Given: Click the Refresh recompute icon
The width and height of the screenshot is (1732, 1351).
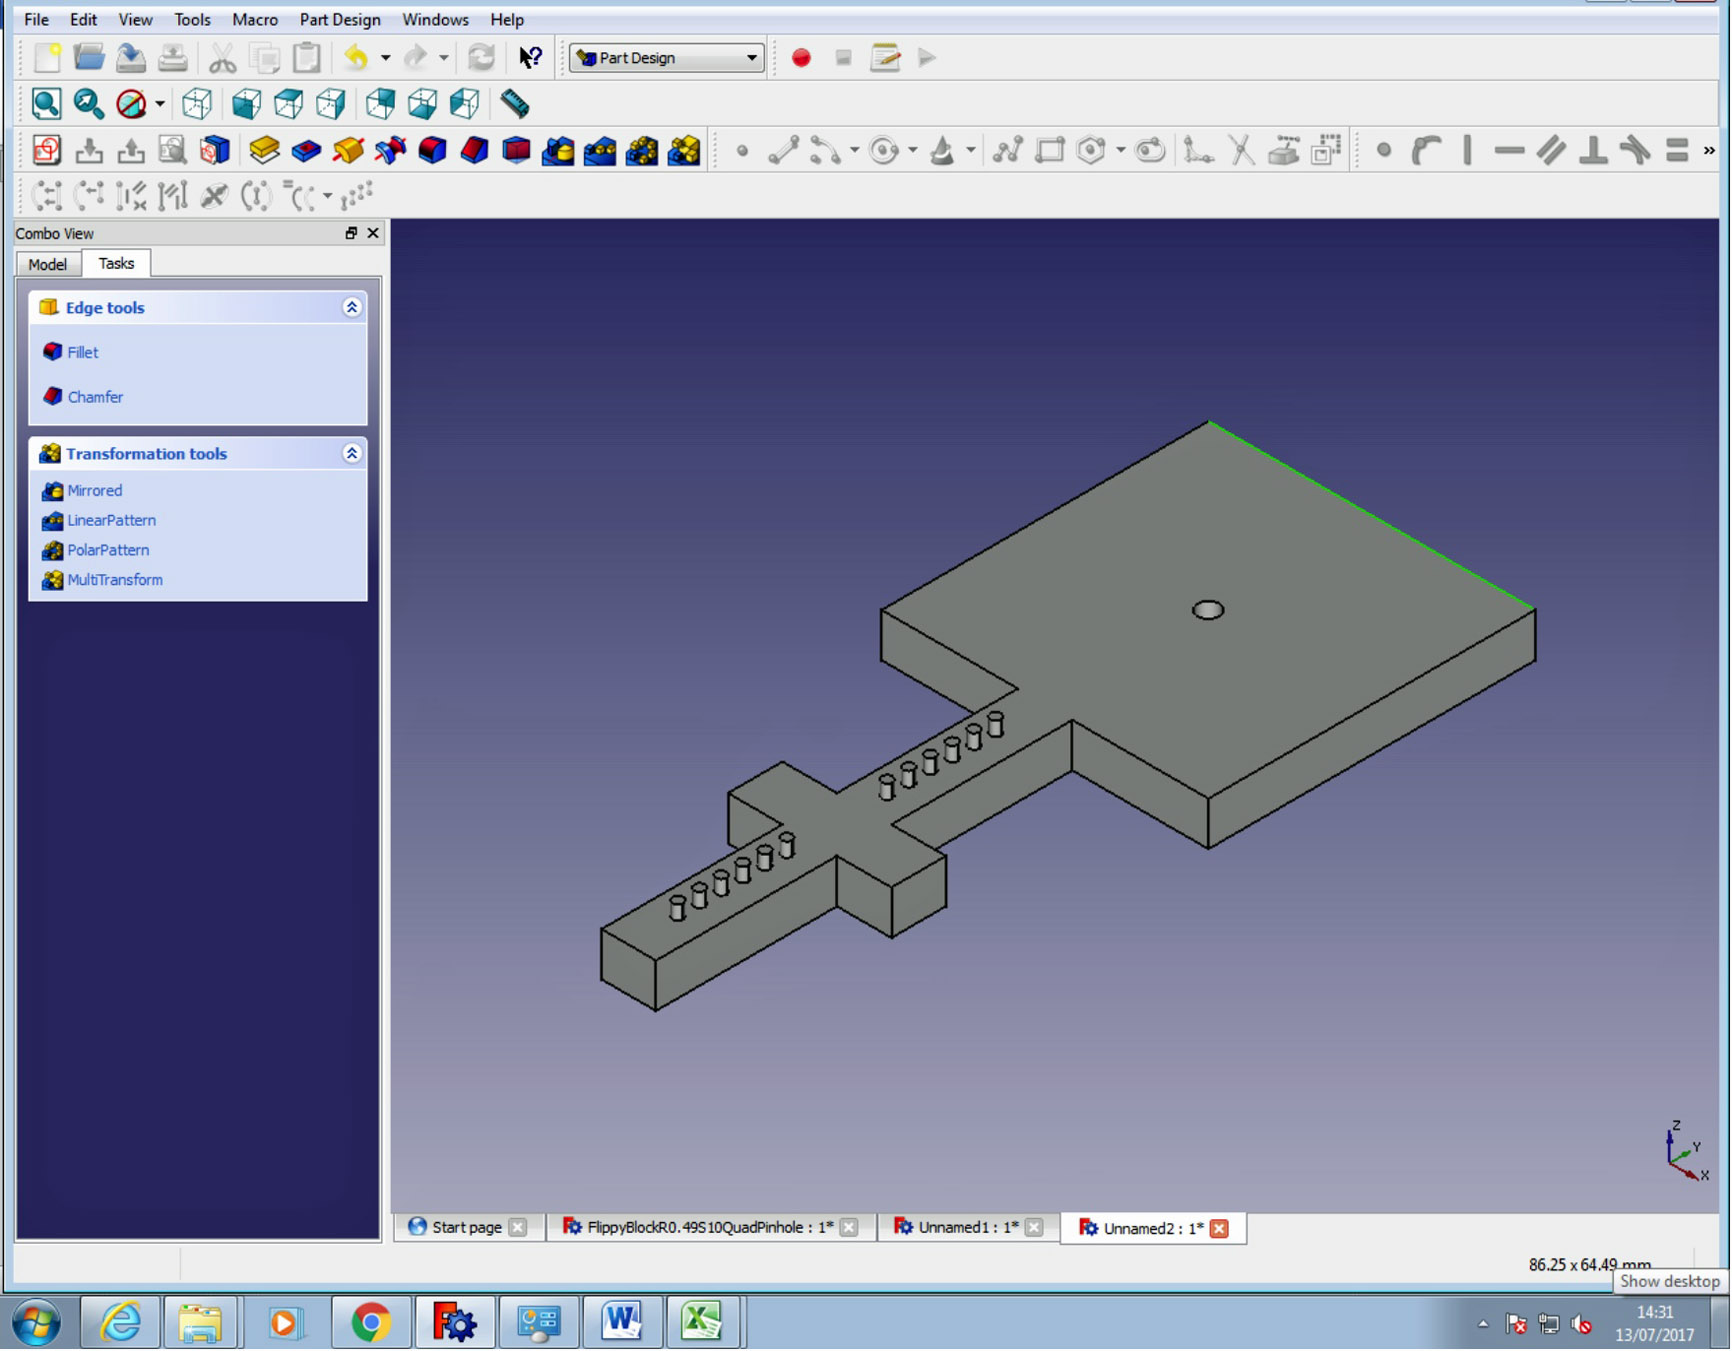Looking at the screenshot, I should pyautogui.click(x=481, y=58).
